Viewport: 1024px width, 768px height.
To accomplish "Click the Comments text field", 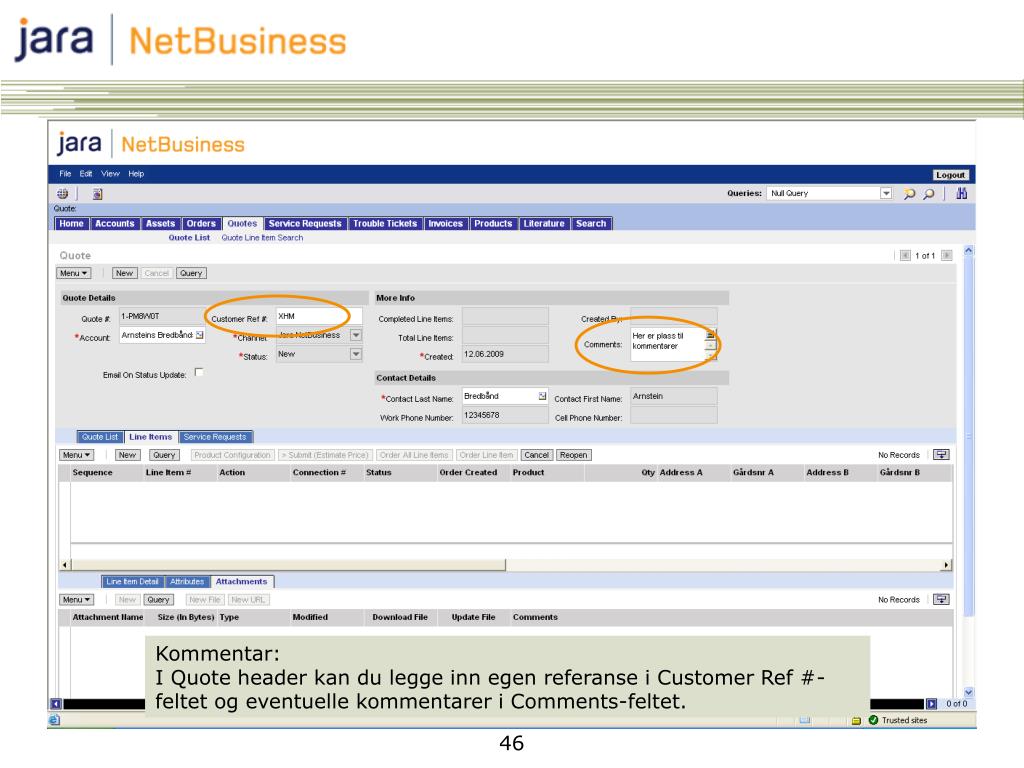I will pyautogui.click(x=668, y=344).
